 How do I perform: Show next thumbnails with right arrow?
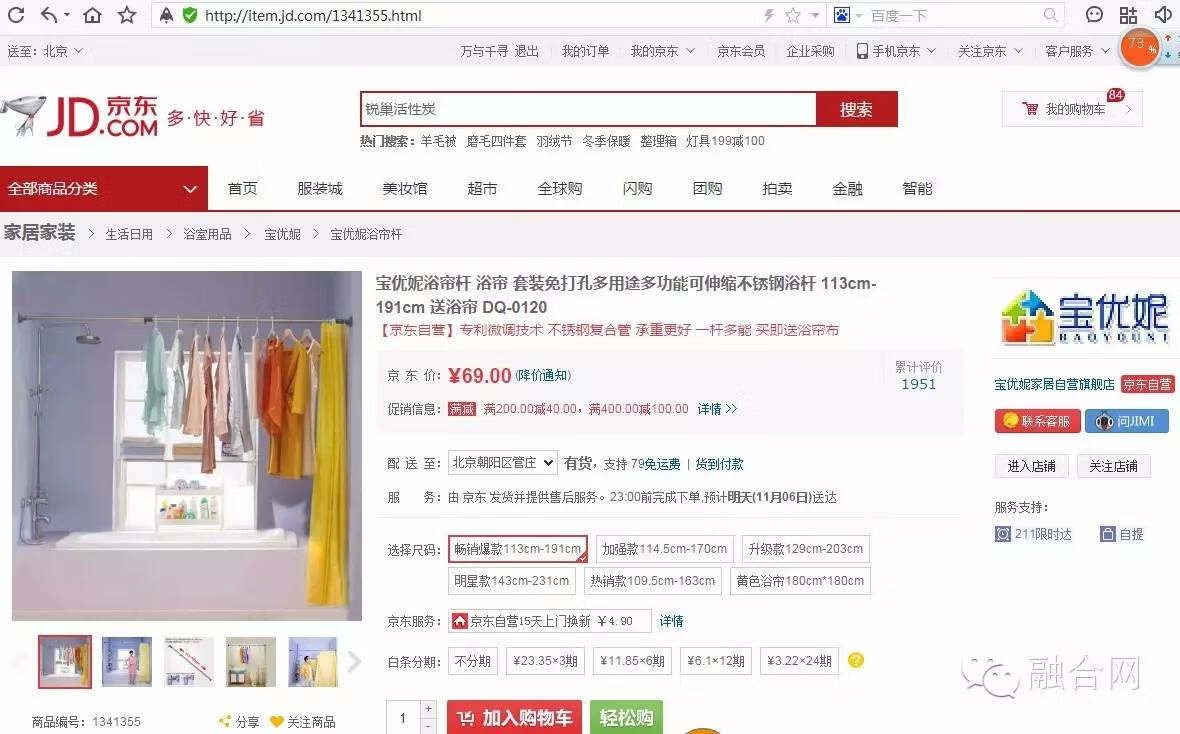[354, 661]
